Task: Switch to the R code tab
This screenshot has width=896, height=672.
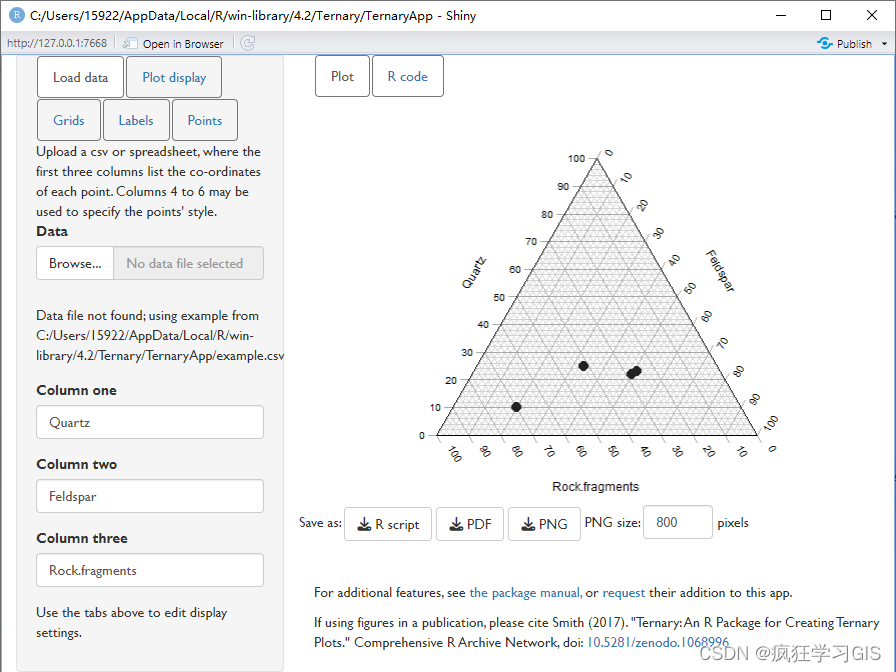Action: [407, 76]
